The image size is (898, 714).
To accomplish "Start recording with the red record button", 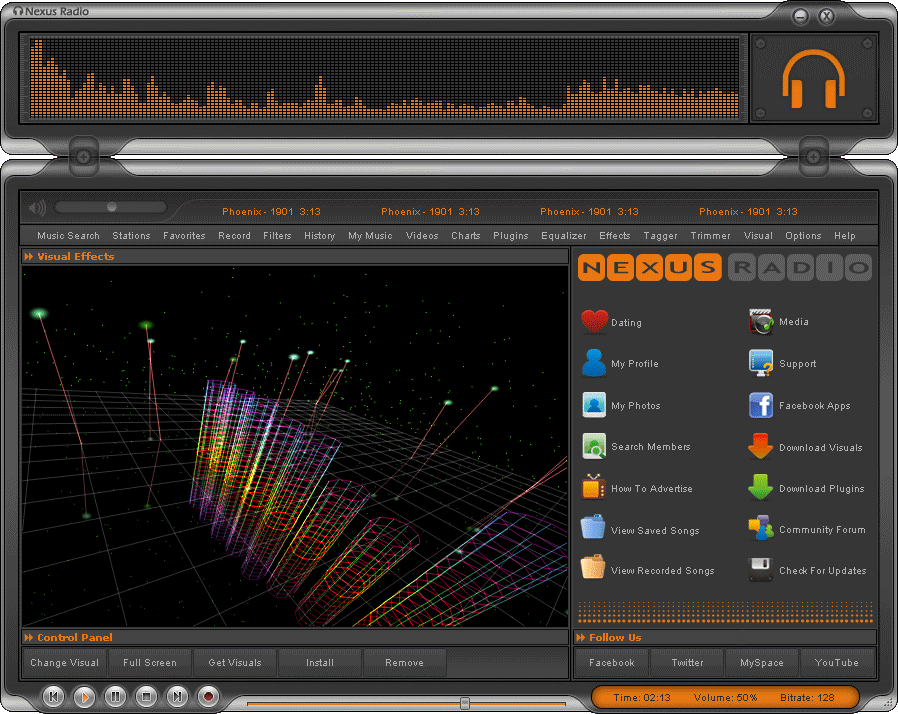I will [208, 696].
